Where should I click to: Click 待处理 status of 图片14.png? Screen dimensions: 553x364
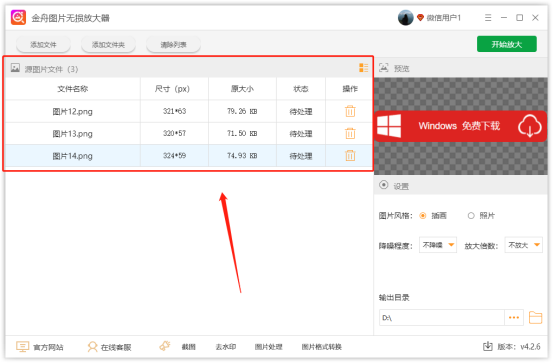[x=301, y=156]
